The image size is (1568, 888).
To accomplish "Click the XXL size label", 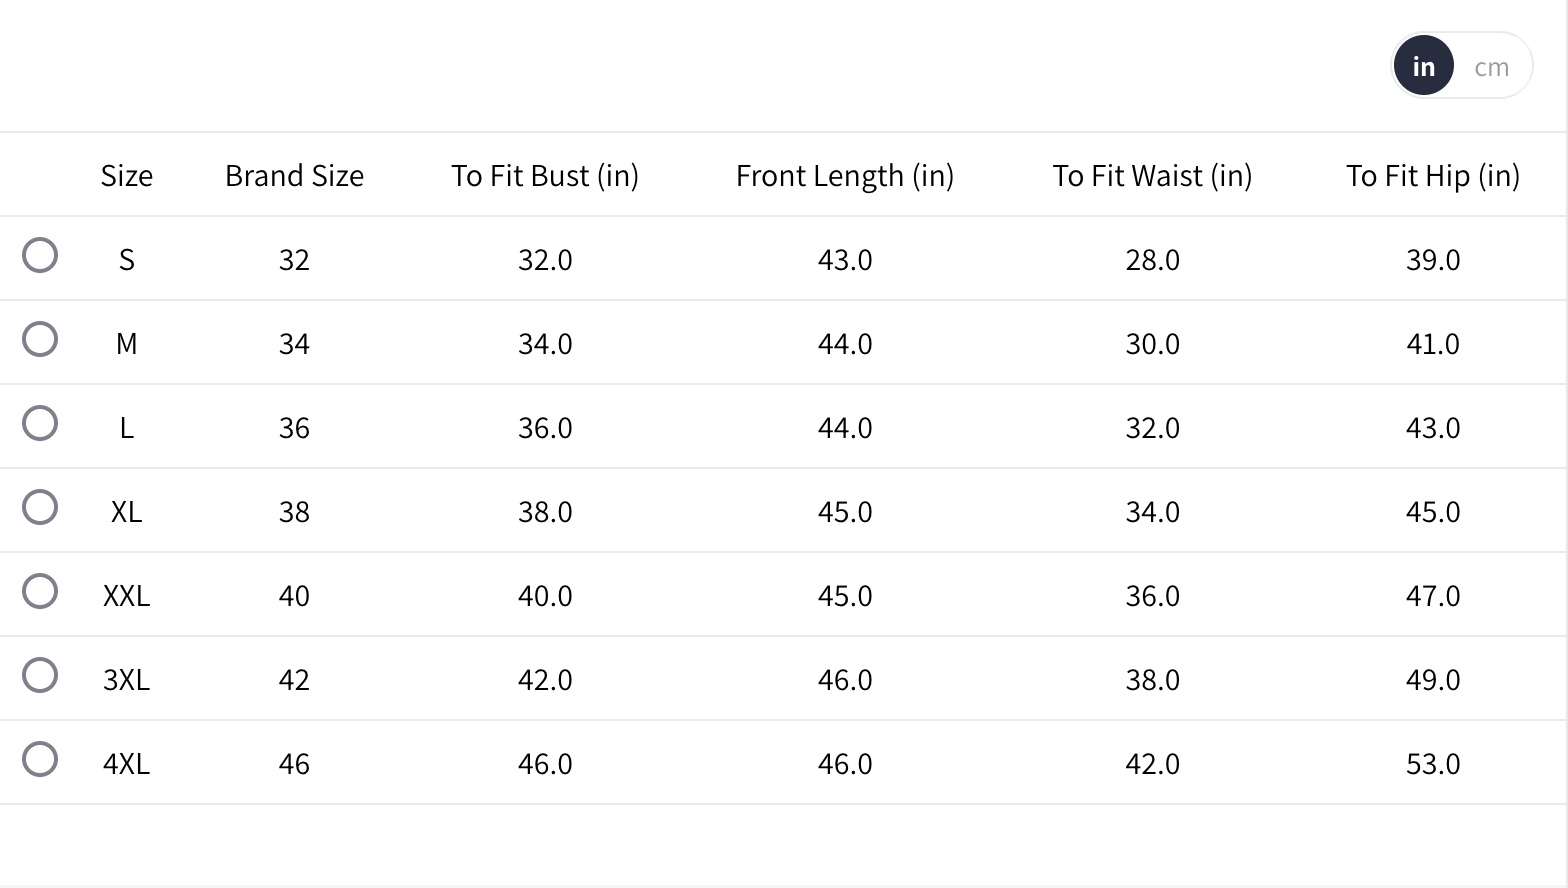I will click(127, 596).
